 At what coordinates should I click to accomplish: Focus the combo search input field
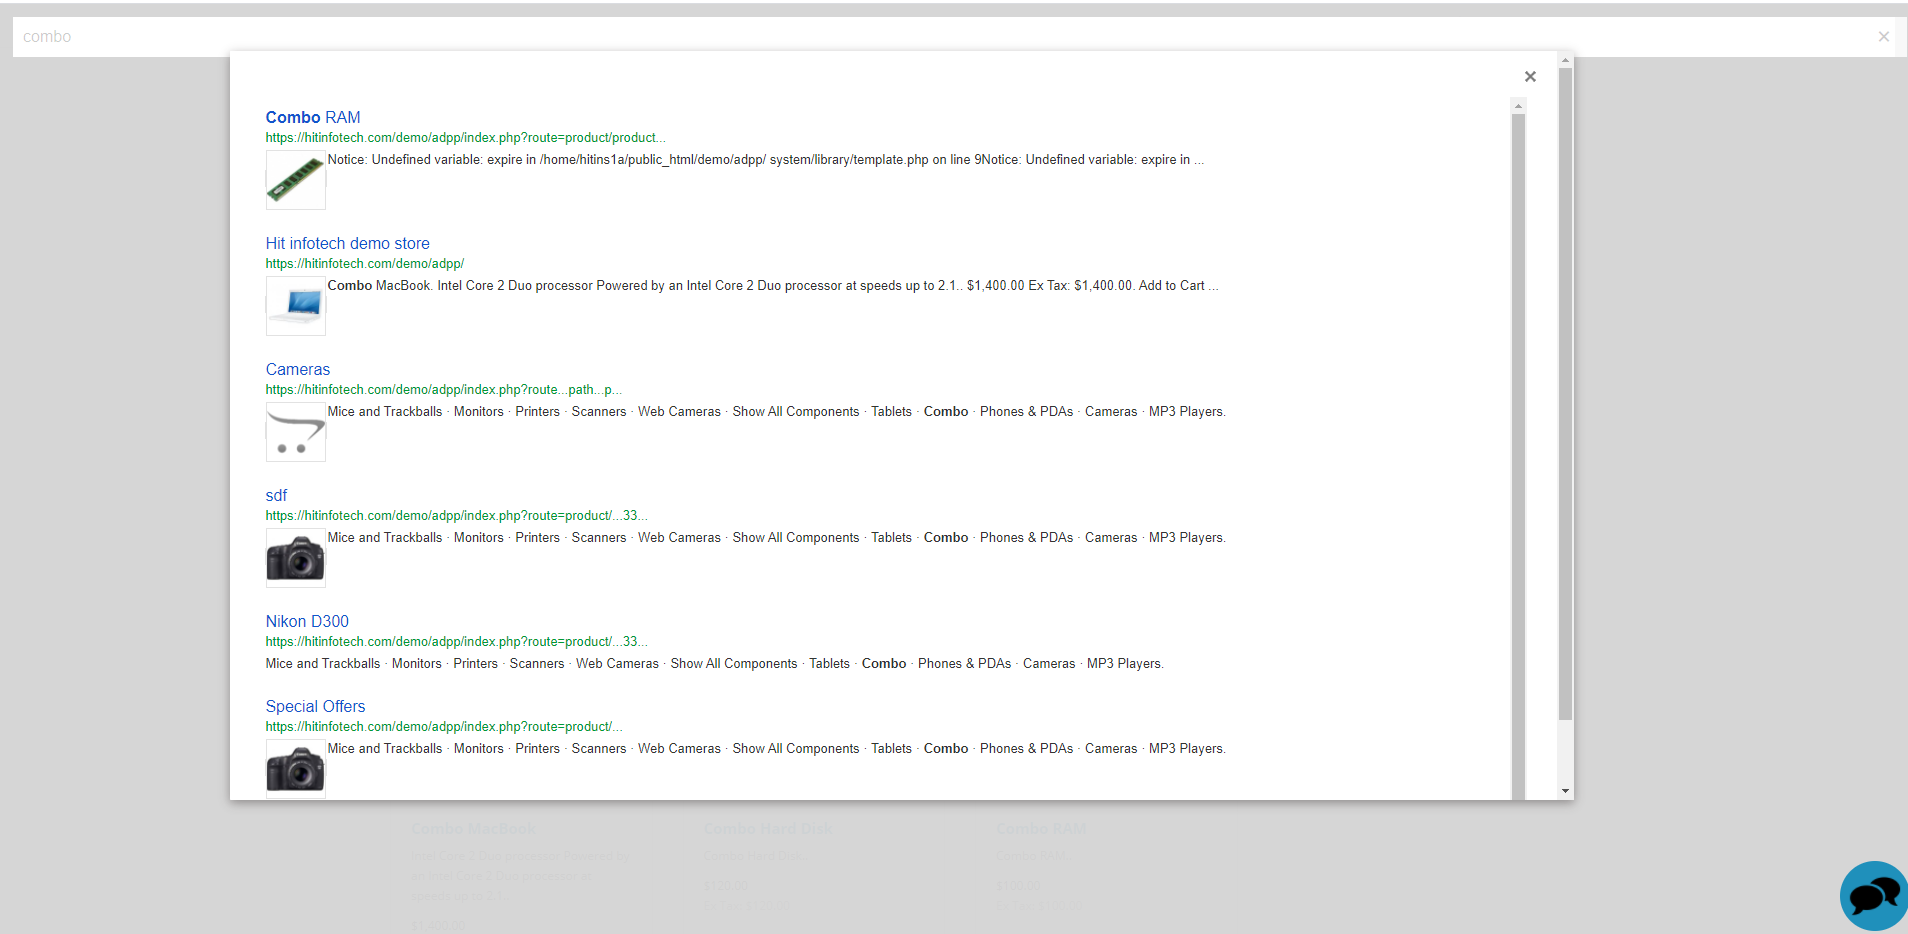pos(900,37)
